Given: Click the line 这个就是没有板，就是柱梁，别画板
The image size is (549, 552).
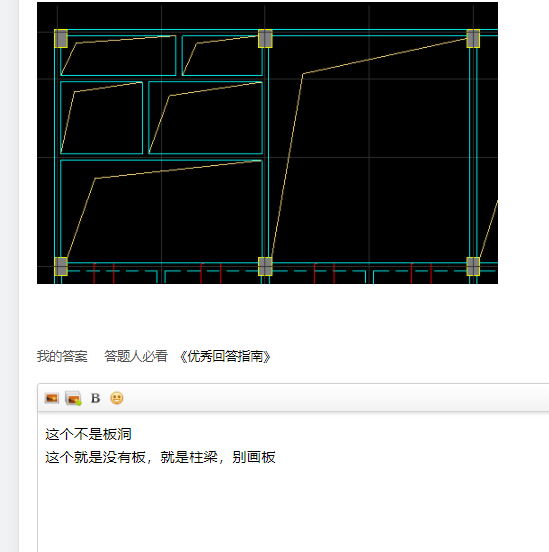Looking at the screenshot, I should (160, 457).
